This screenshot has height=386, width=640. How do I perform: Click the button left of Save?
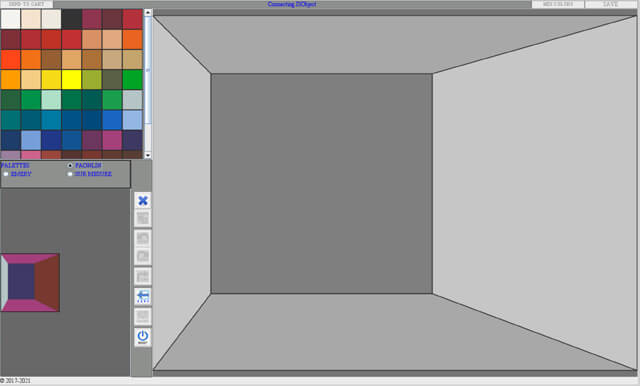tap(558, 4)
